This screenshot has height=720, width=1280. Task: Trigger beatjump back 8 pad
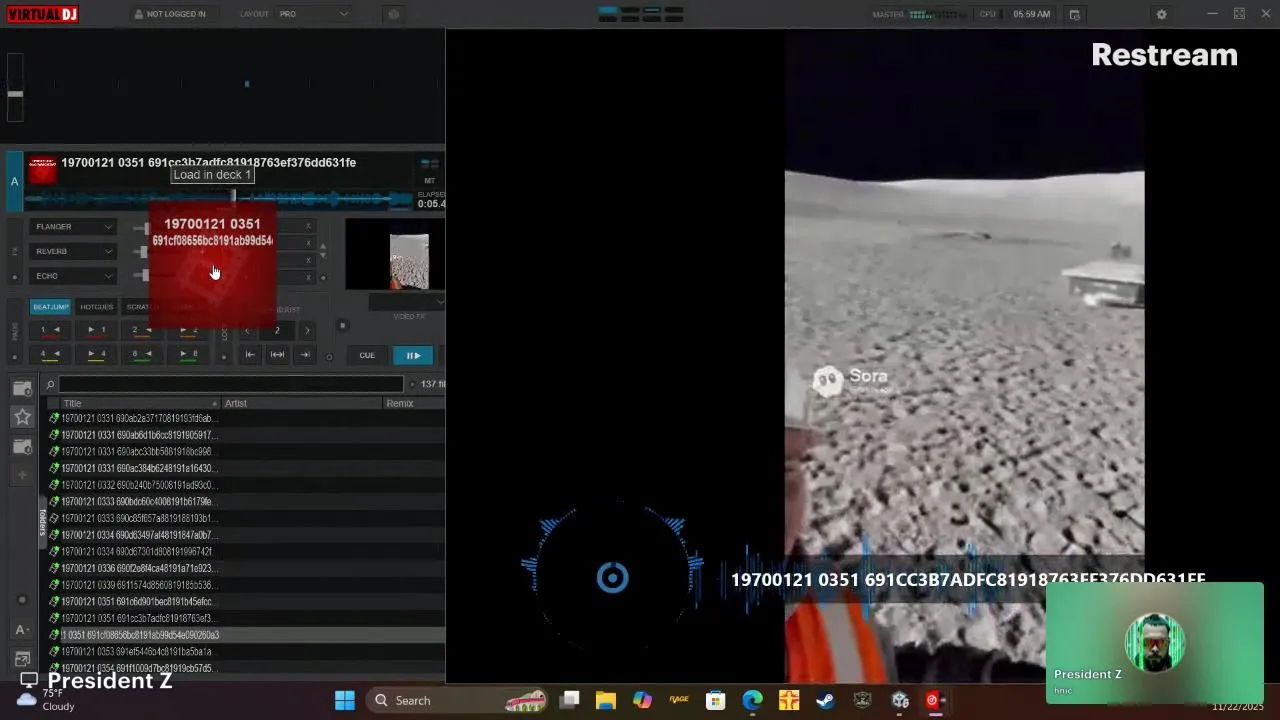click(x=142, y=354)
